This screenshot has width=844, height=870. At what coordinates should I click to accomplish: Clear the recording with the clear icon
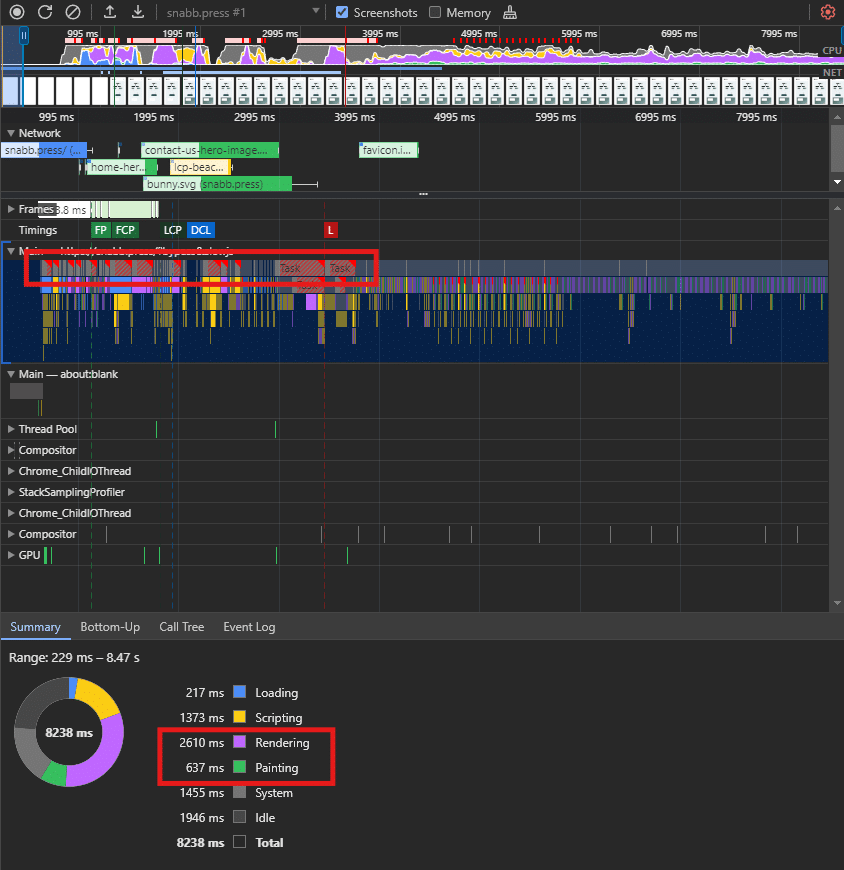tap(73, 13)
